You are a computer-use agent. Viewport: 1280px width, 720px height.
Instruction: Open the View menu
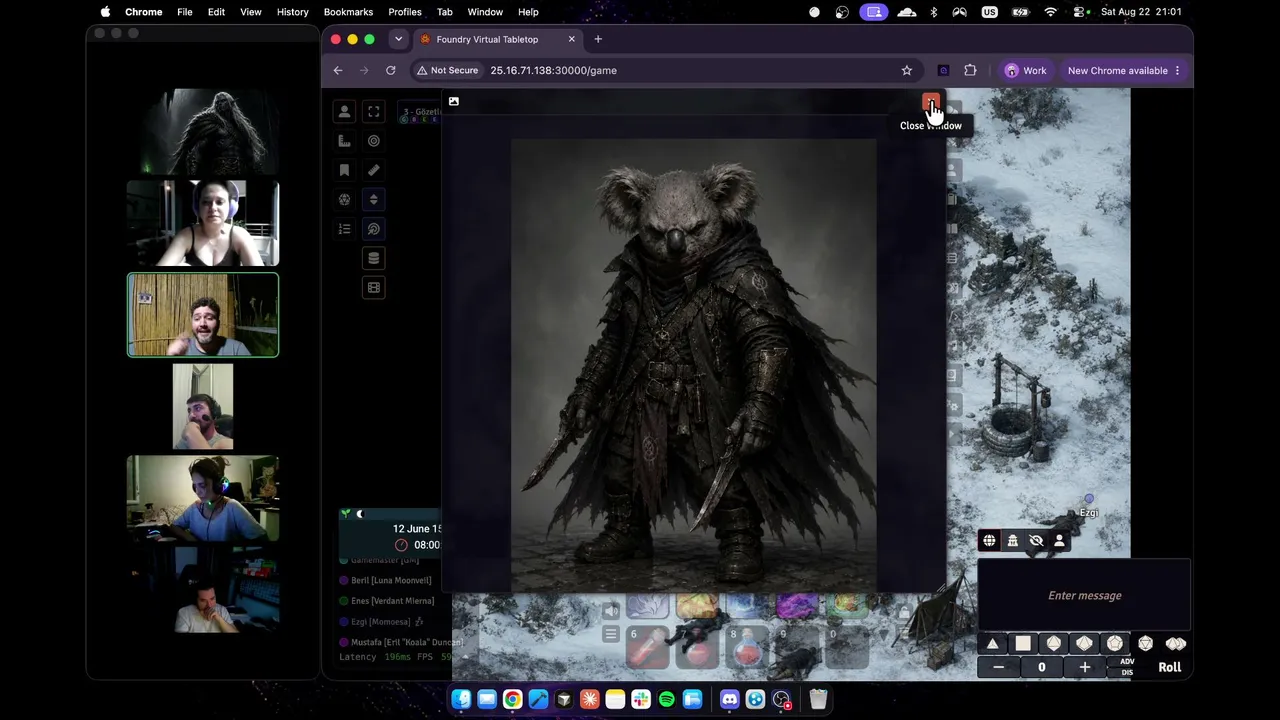[251, 12]
